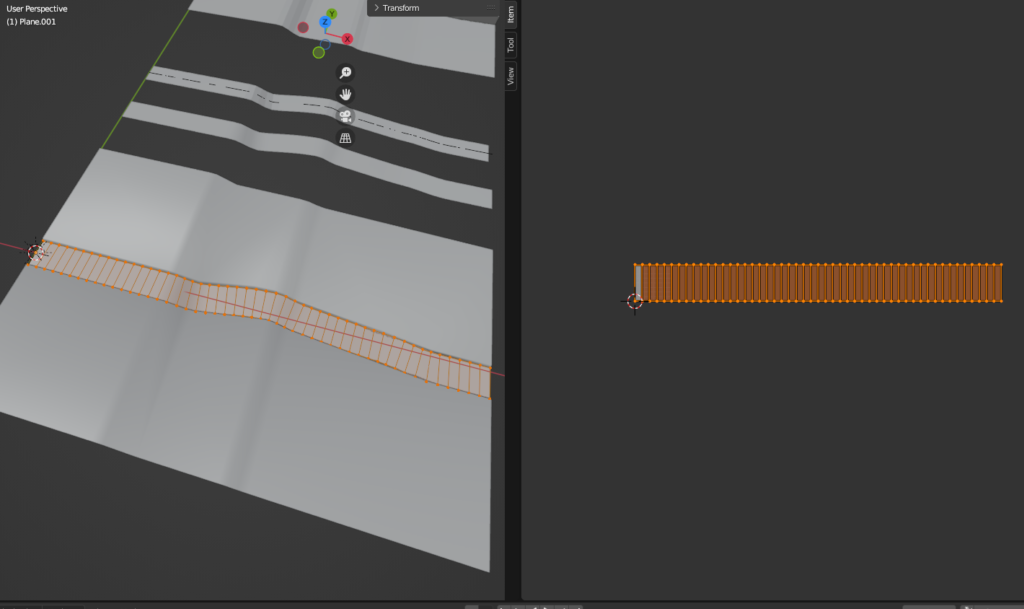Click the zoom magnifier icon in the viewport

click(345, 73)
